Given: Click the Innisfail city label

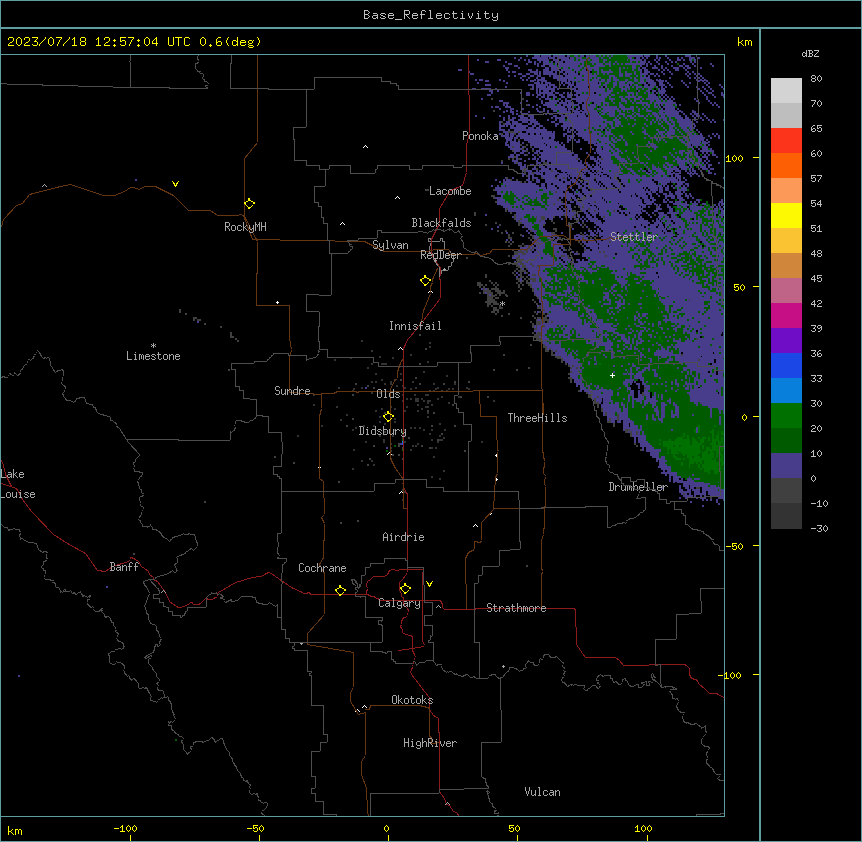Looking at the screenshot, I should click(x=415, y=326).
